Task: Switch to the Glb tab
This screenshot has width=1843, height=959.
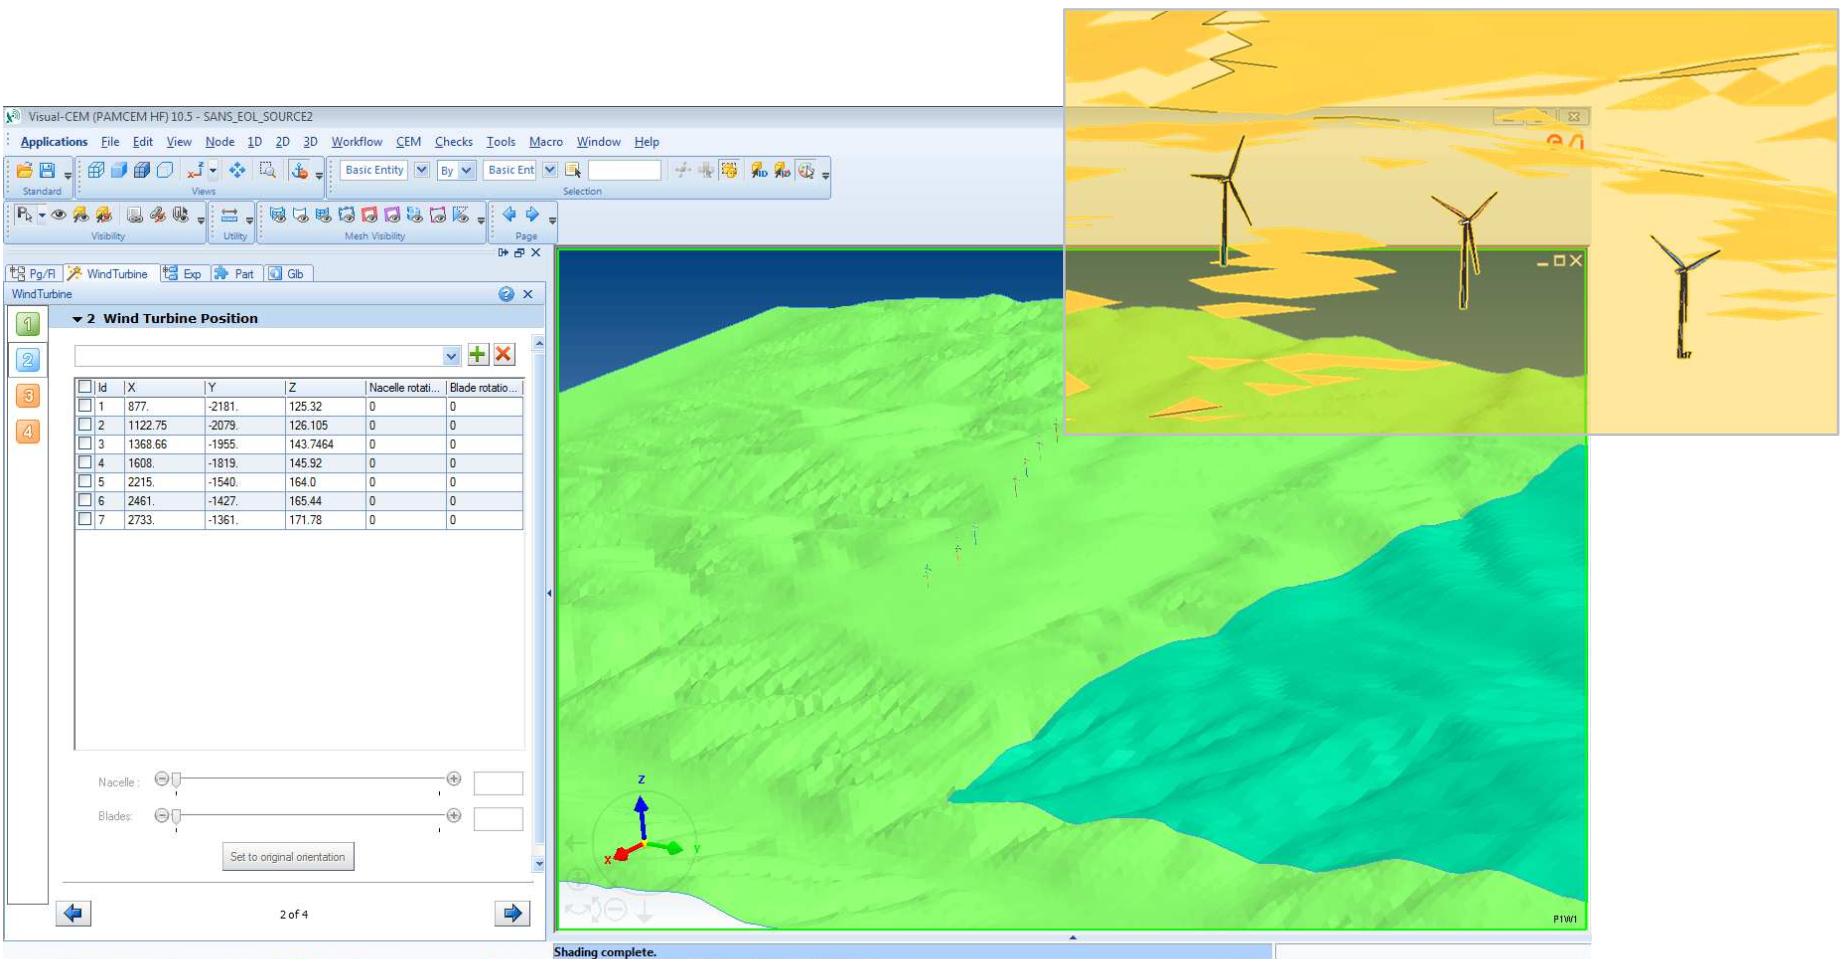Action: [x=288, y=274]
